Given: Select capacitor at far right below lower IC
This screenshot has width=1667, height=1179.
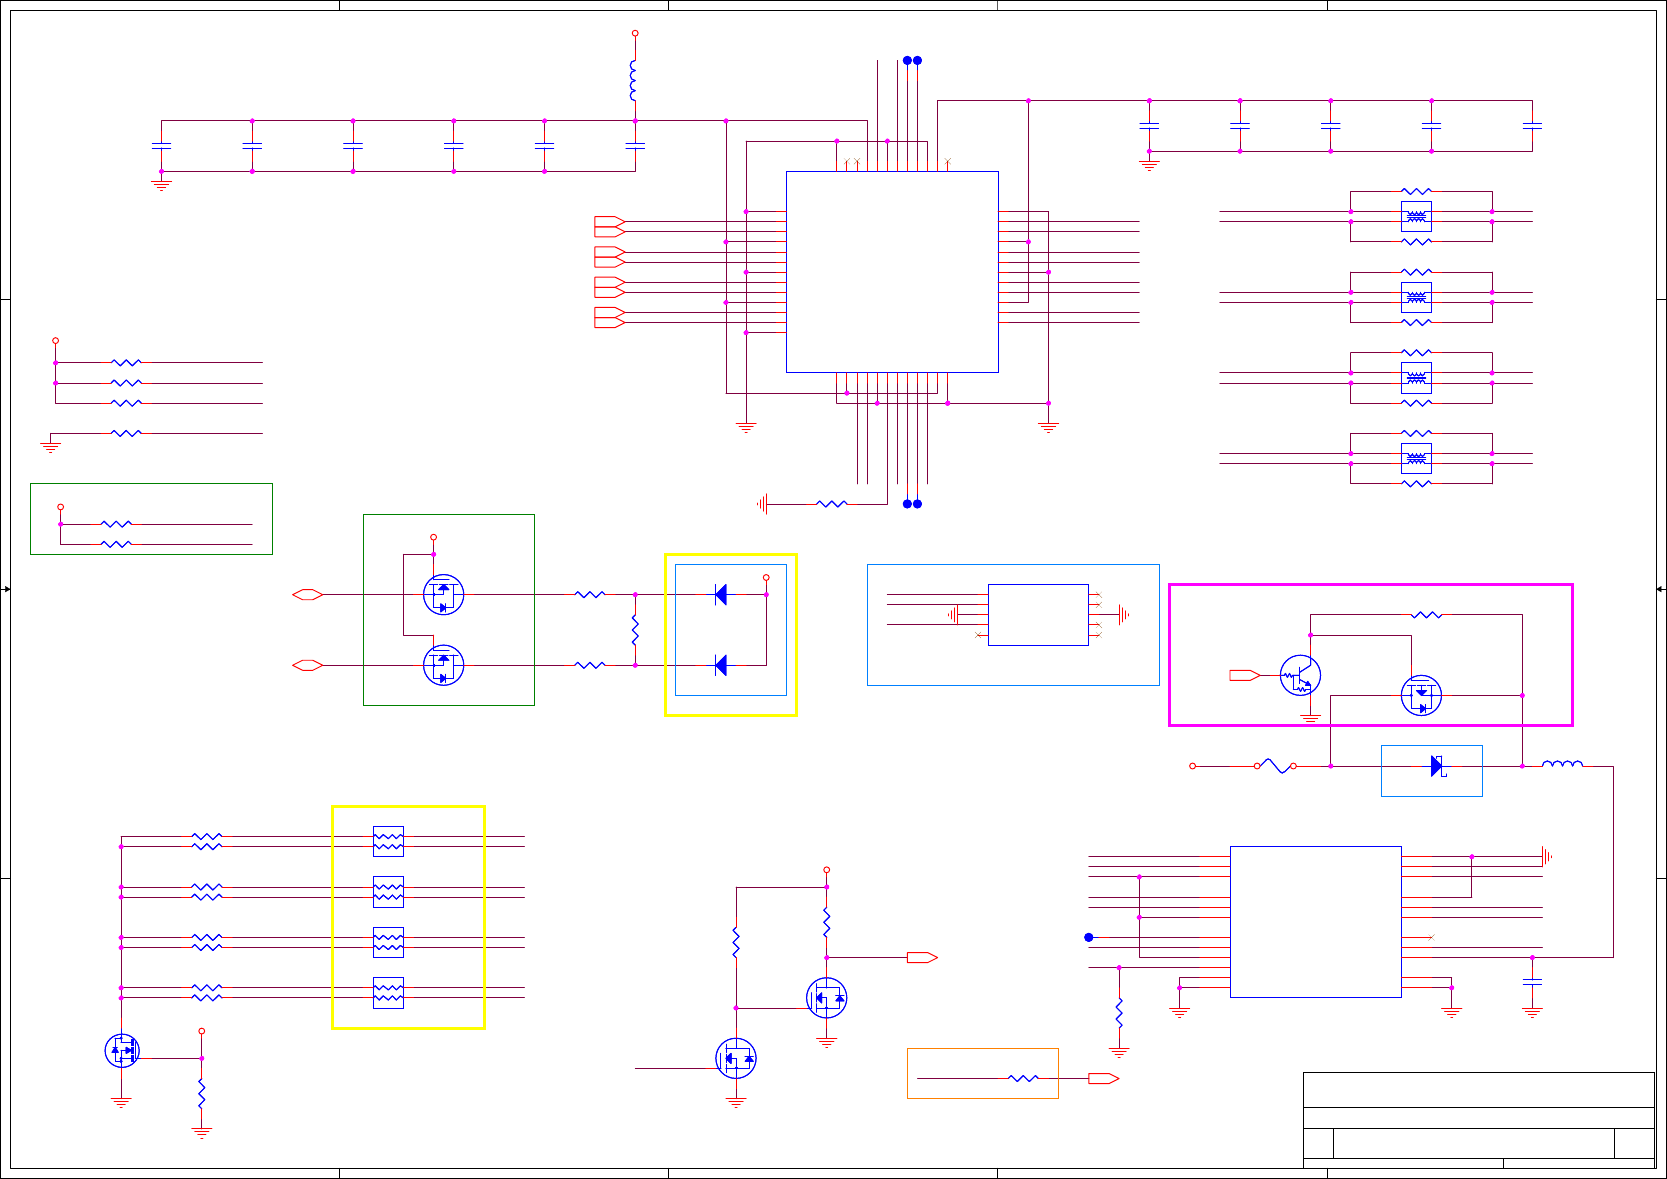Looking at the screenshot, I should pos(1532,983).
